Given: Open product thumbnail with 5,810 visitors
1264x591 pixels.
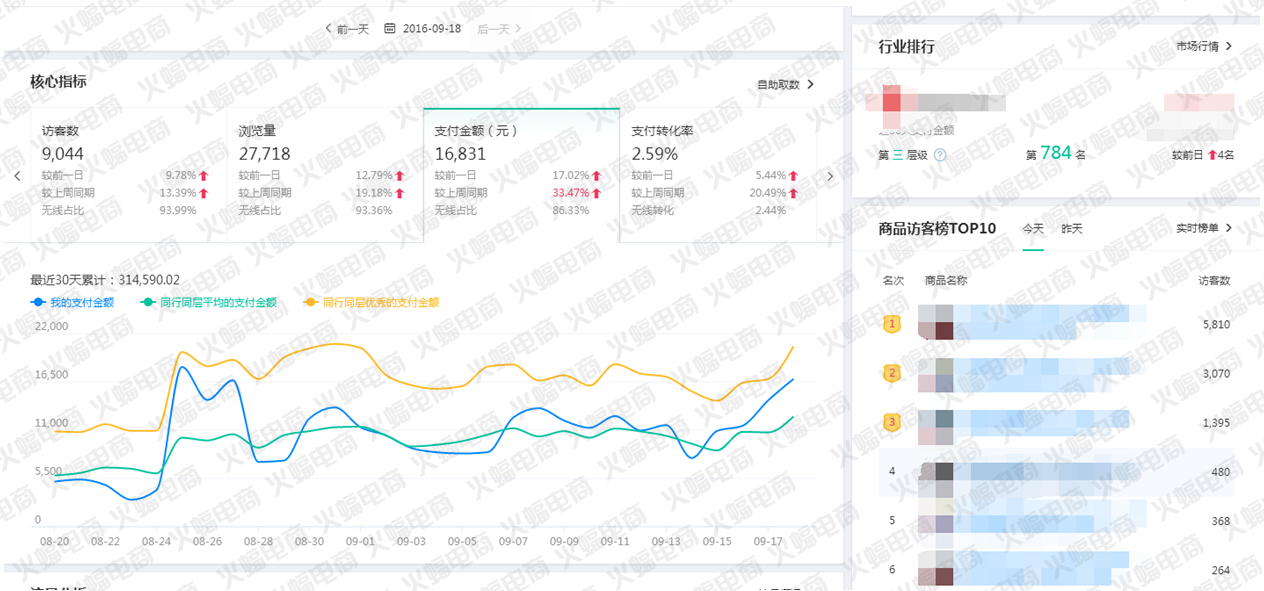Looking at the screenshot, I should (936, 323).
